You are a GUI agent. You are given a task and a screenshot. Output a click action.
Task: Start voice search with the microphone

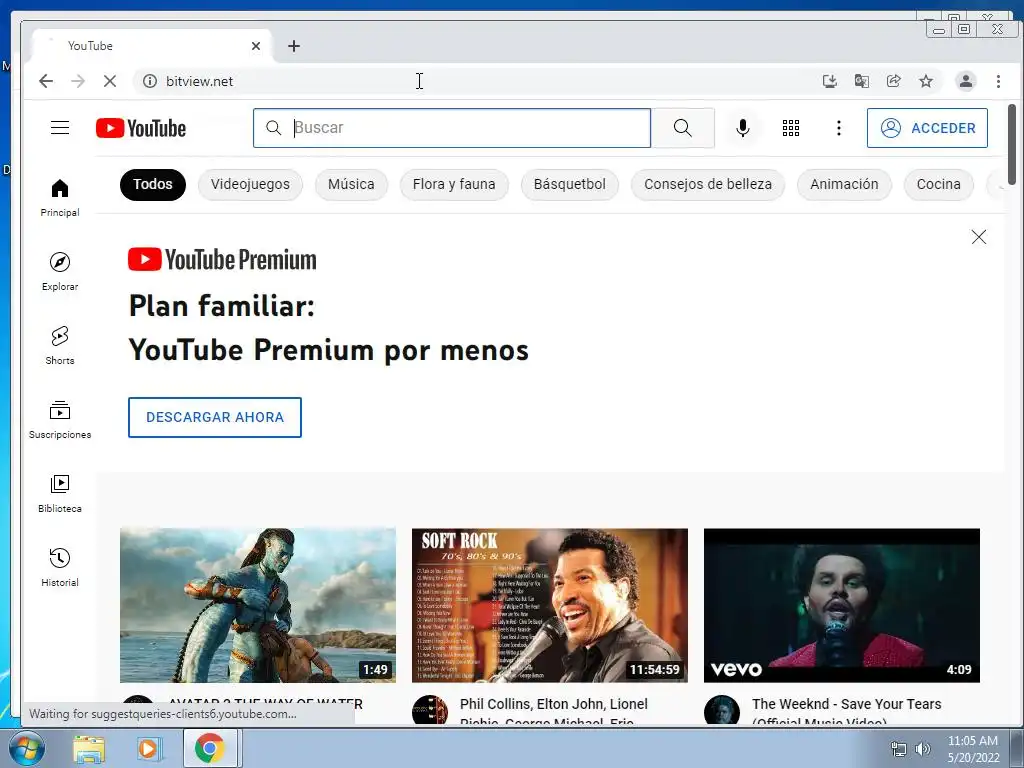click(743, 128)
